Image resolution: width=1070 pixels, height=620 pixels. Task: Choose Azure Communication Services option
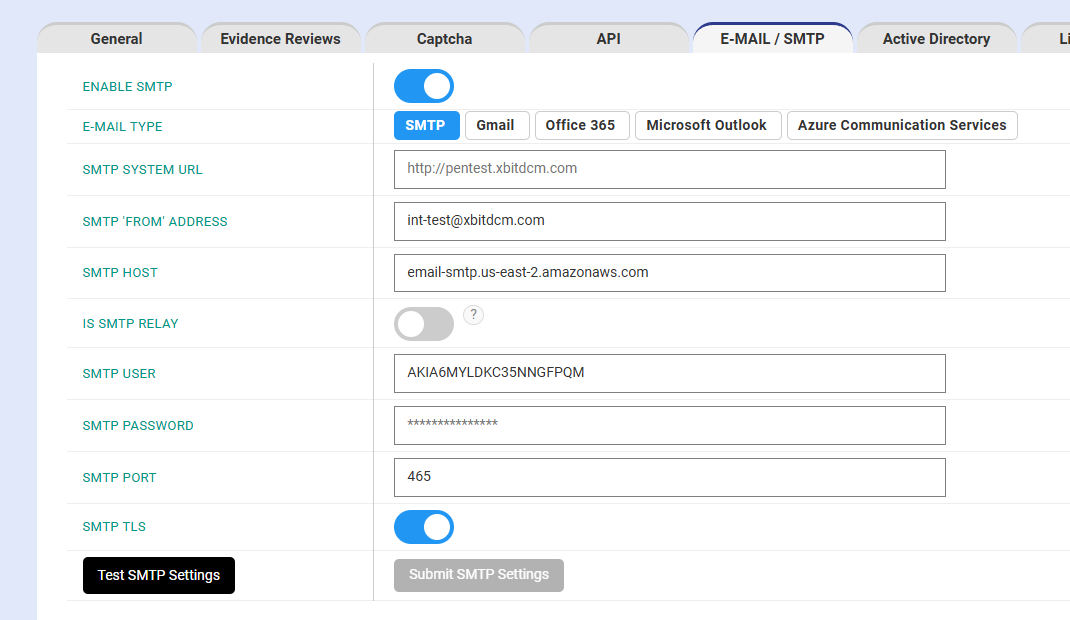(x=902, y=125)
